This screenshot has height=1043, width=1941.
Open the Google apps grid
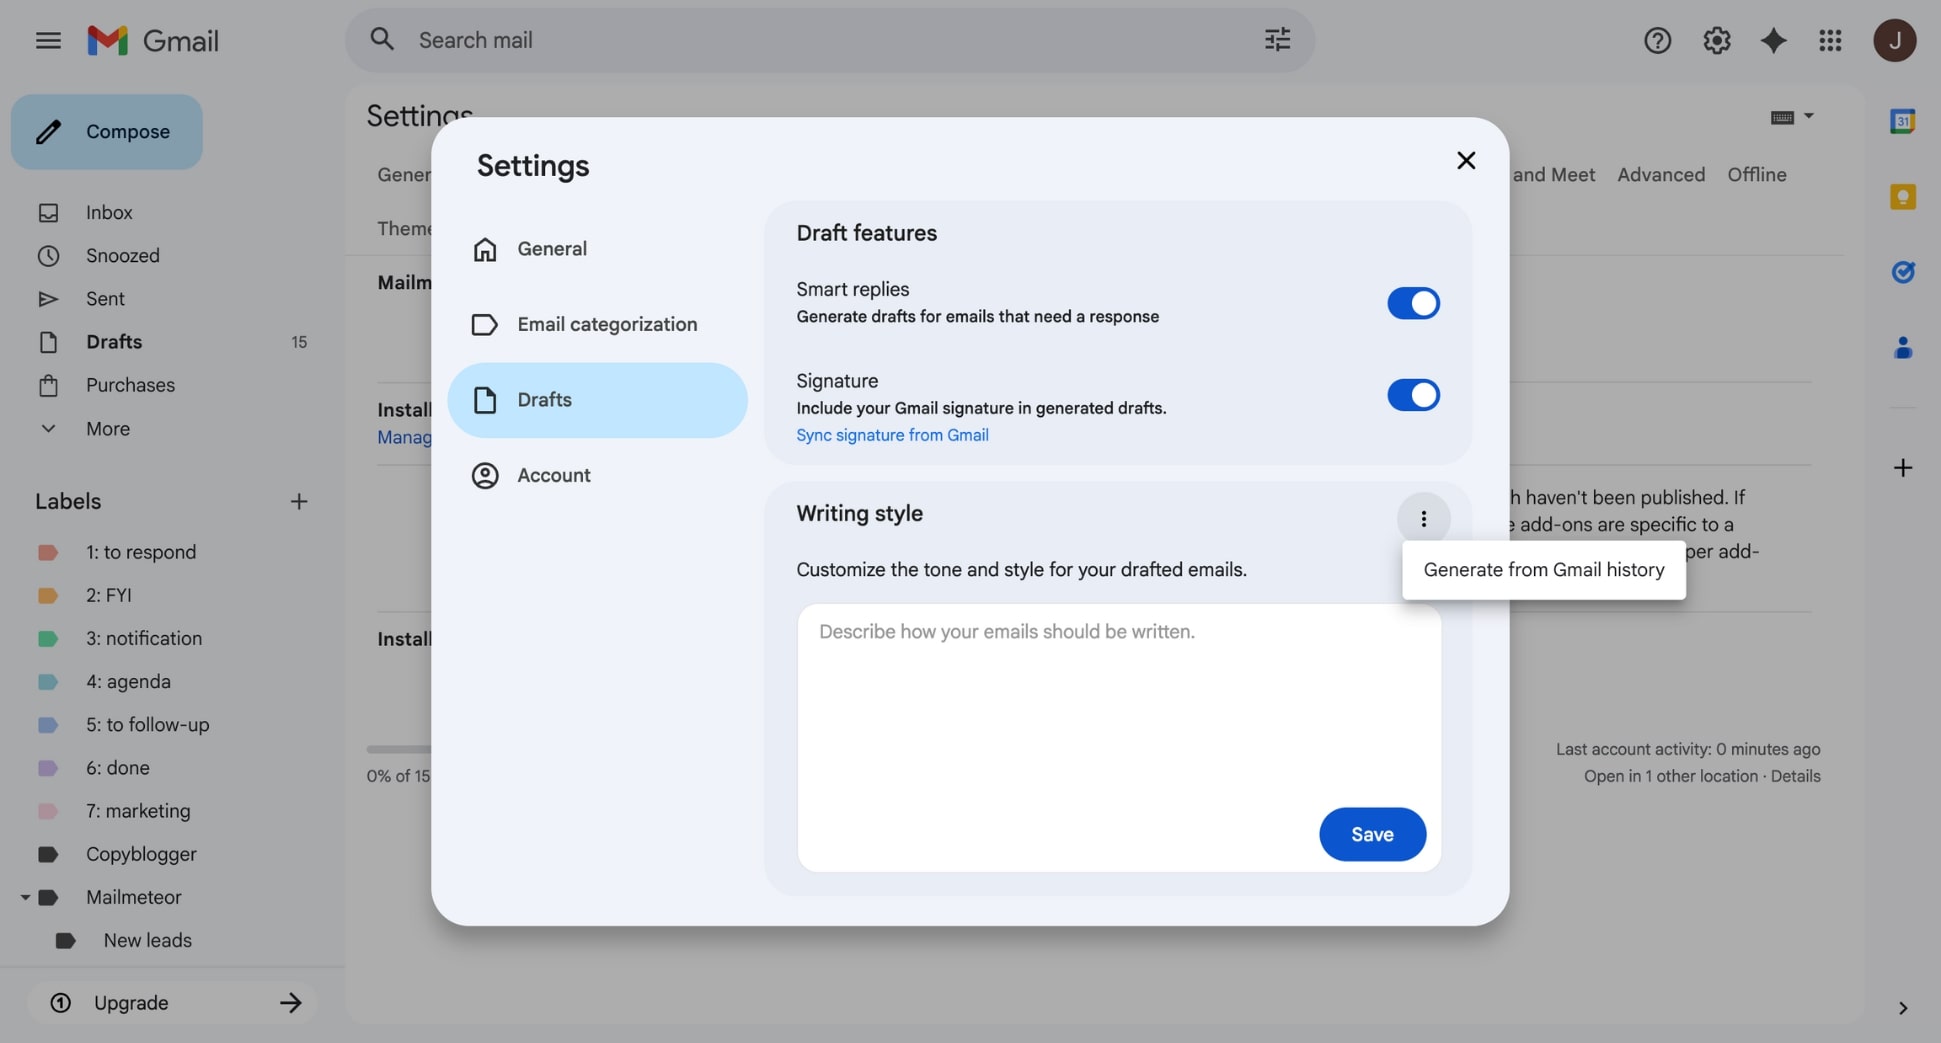(1830, 40)
